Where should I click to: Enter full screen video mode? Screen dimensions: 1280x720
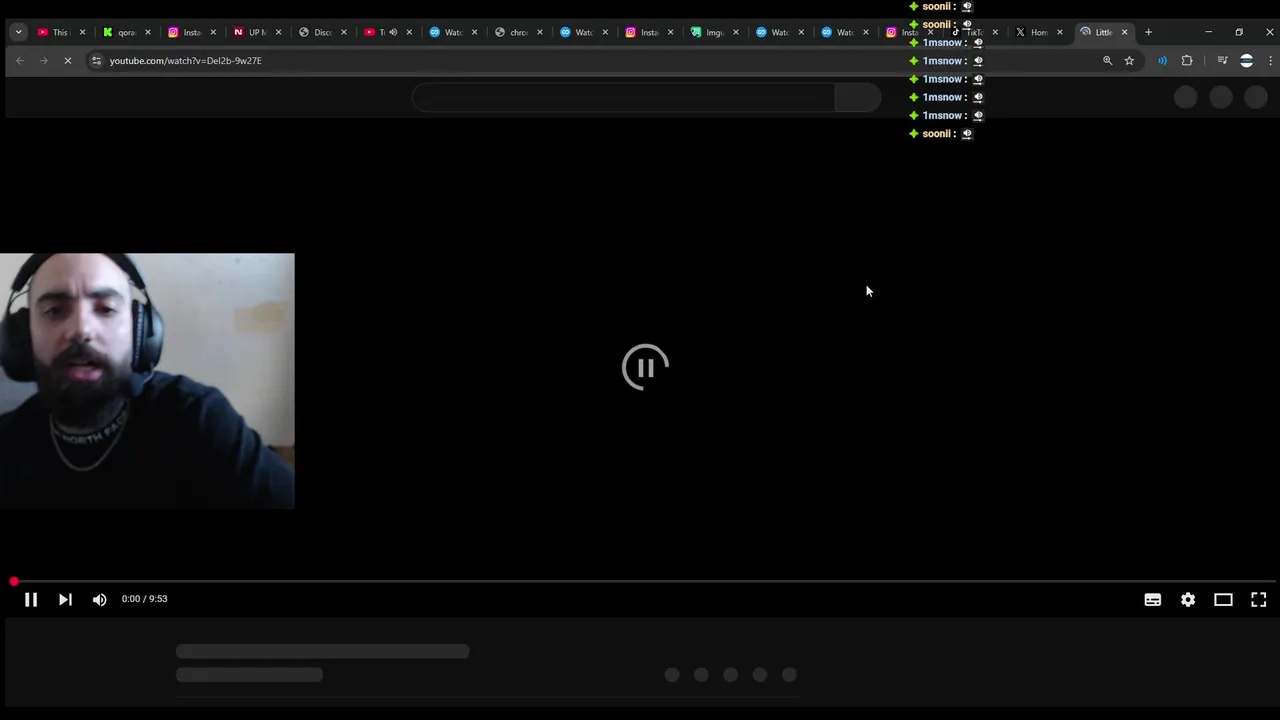click(x=1259, y=599)
